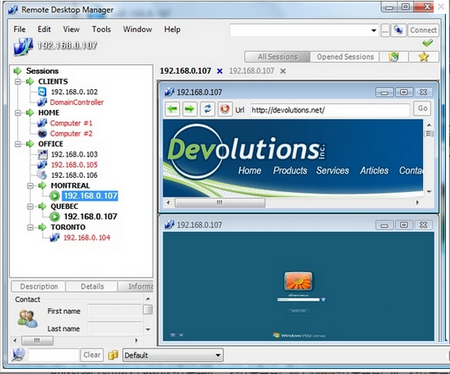Click the Clear button
Screen dimensions: 450x374
(x=92, y=355)
